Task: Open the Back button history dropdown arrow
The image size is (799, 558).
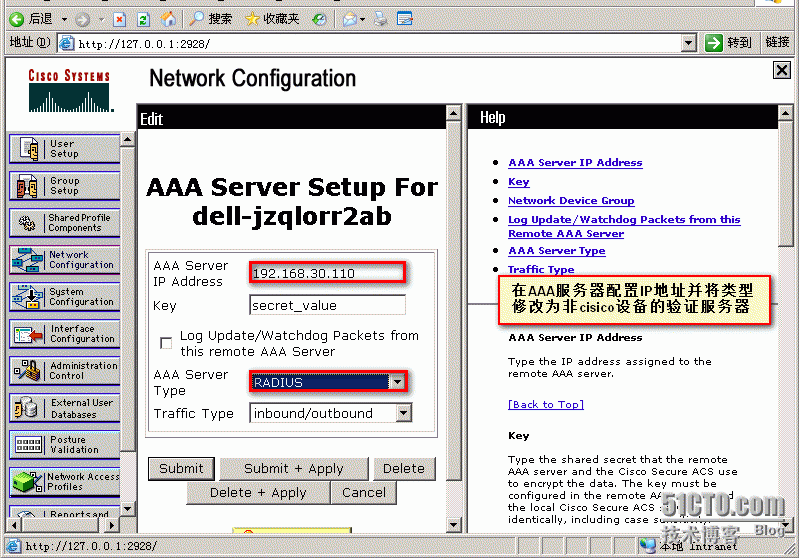Action: coord(64,20)
